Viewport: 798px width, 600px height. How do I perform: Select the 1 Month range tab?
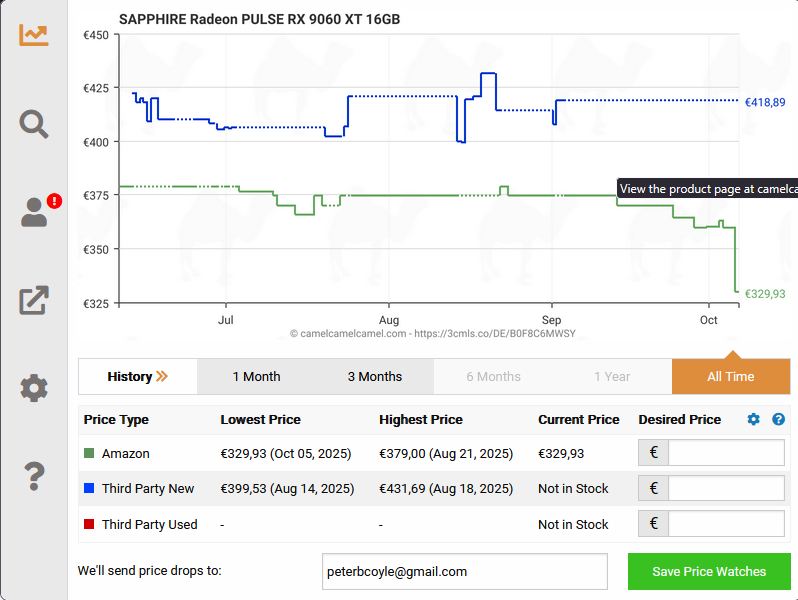(x=256, y=377)
